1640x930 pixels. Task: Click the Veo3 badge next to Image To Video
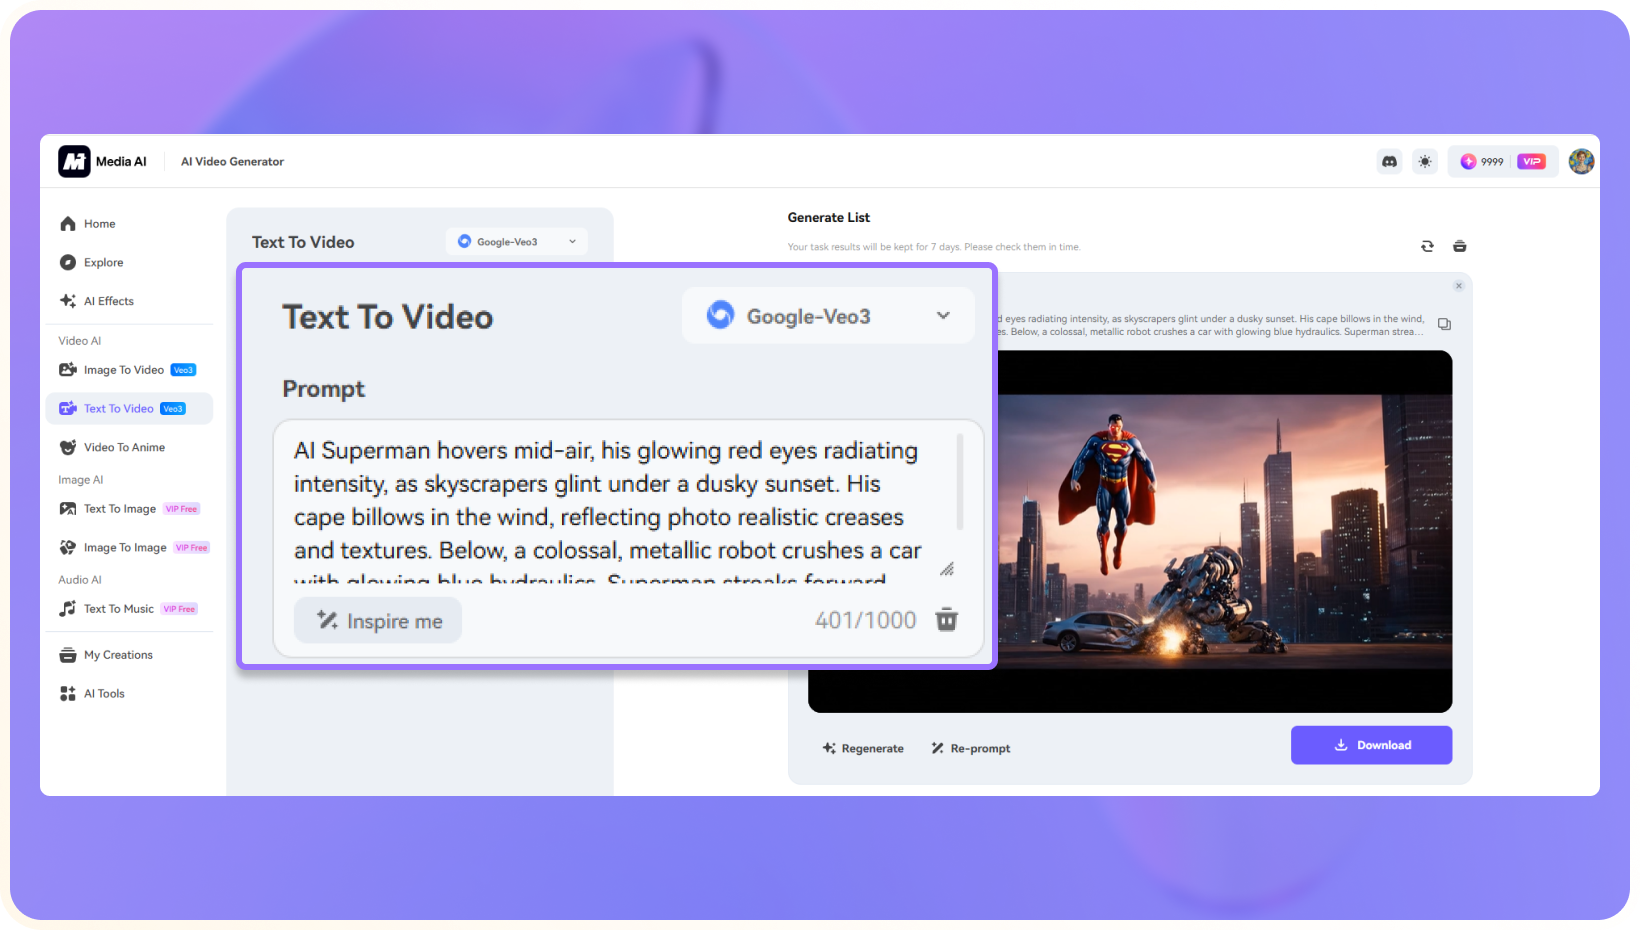click(183, 370)
